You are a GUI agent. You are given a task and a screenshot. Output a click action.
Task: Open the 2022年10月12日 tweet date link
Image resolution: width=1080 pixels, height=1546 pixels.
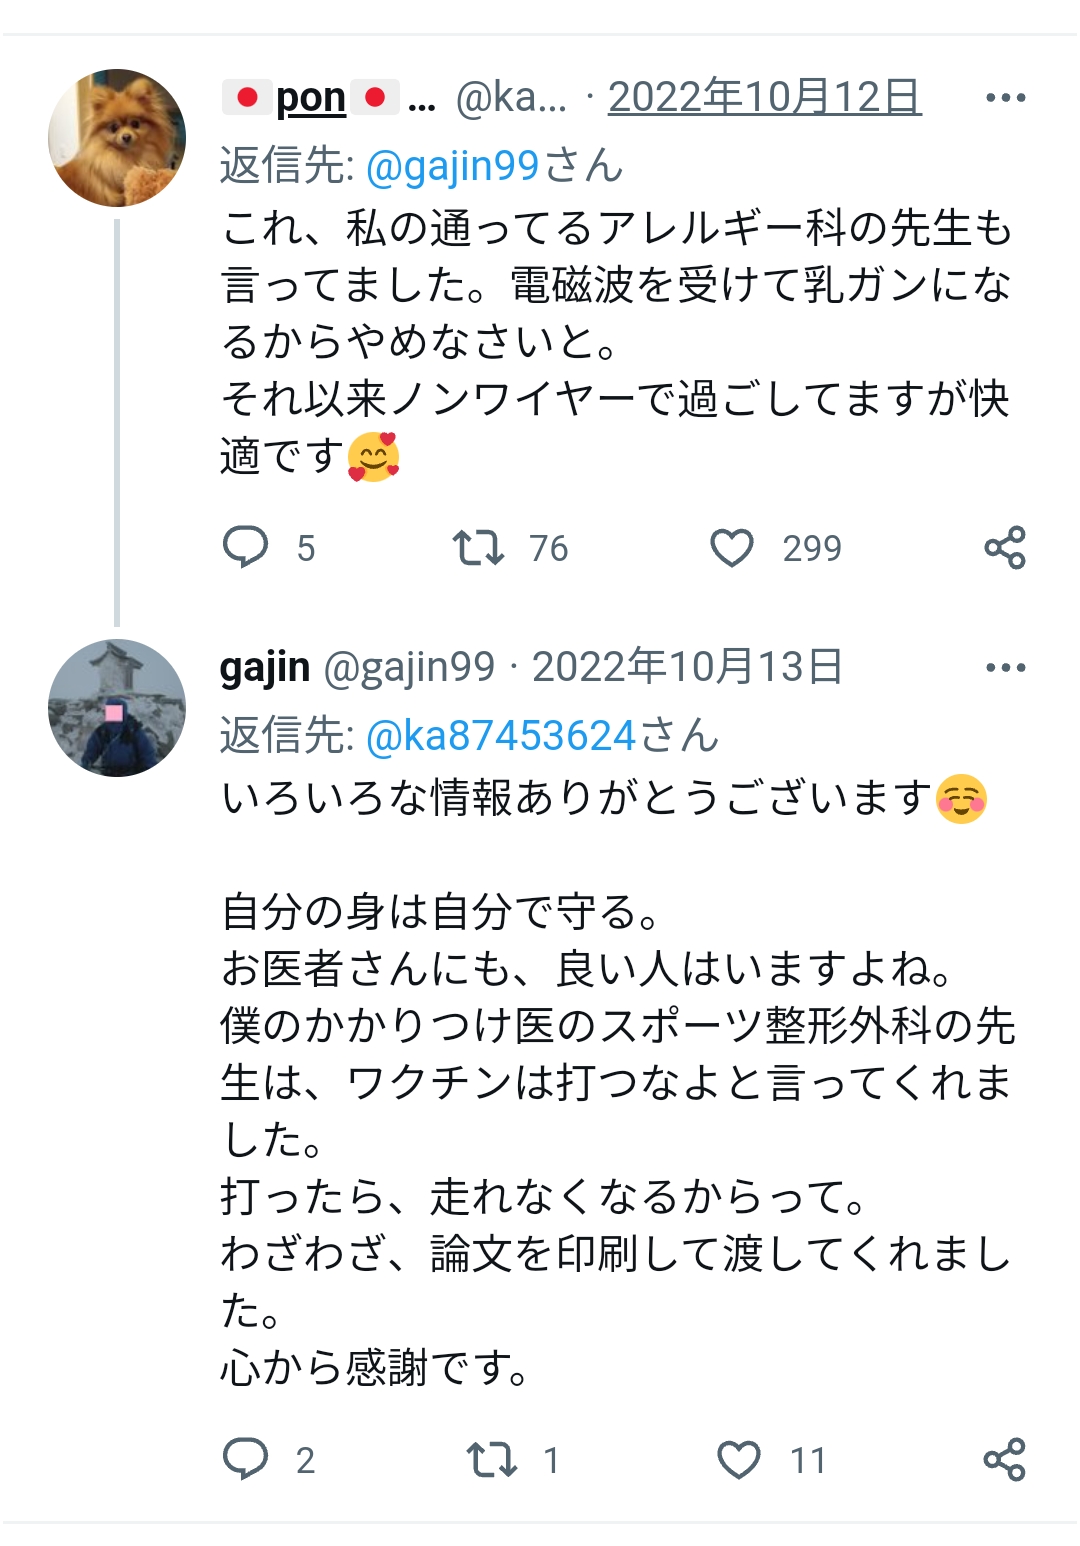pyautogui.click(x=765, y=97)
